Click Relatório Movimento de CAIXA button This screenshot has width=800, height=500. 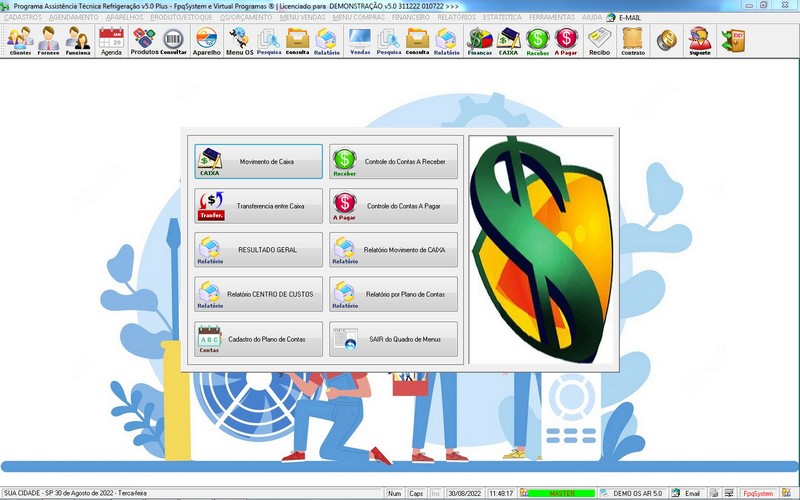pyautogui.click(x=393, y=249)
